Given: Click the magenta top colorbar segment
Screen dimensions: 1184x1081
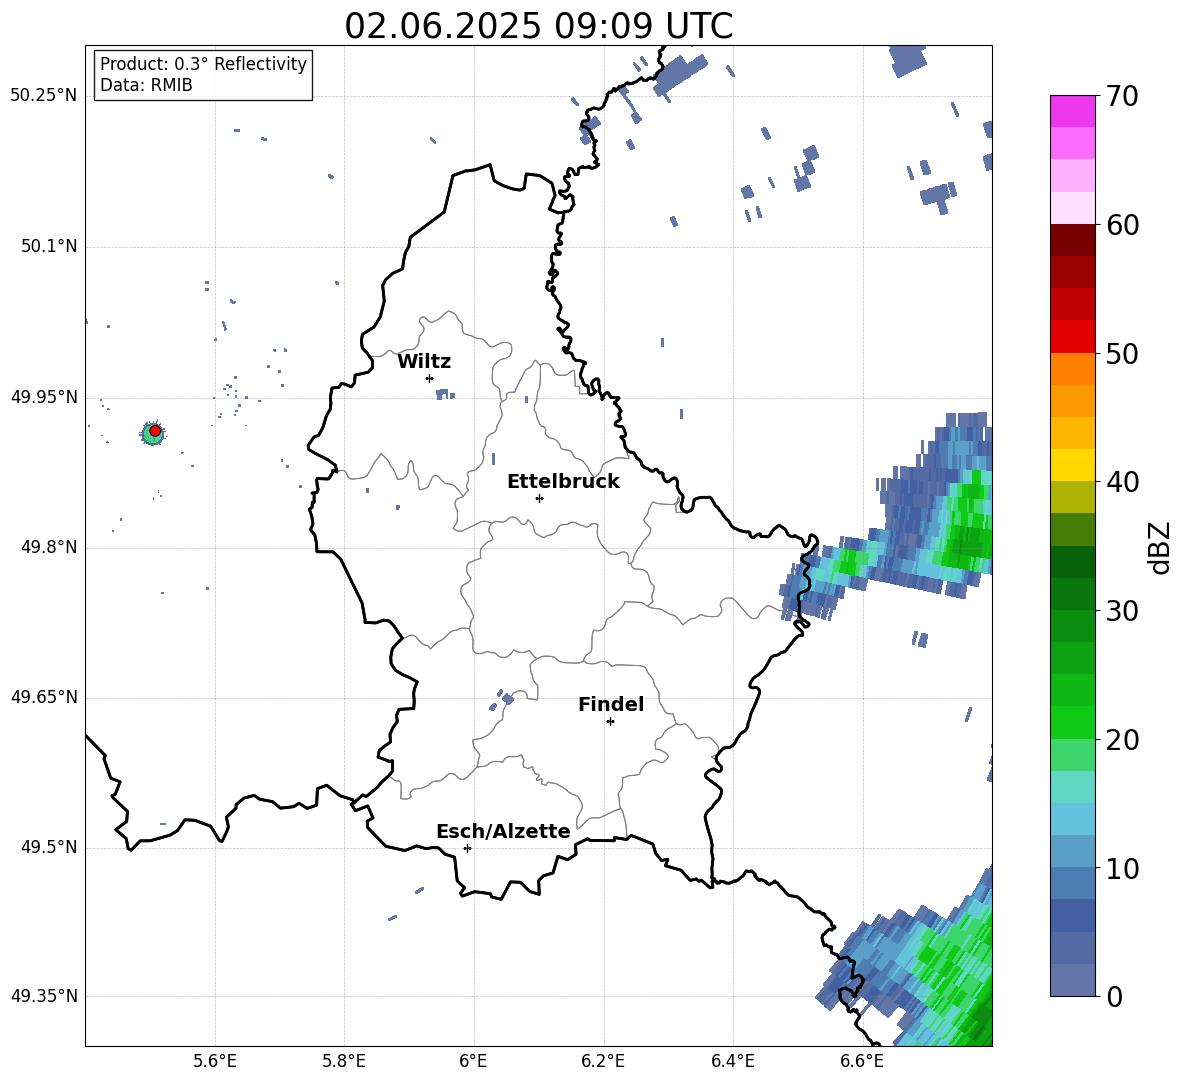Looking at the screenshot, I should pyautogui.click(x=1072, y=111).
